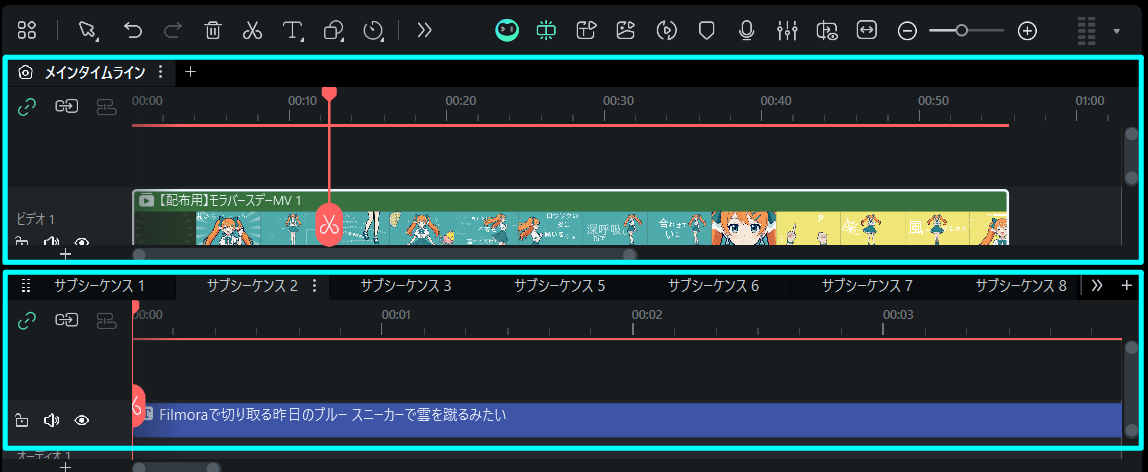Undo the last action

[133, 30]
